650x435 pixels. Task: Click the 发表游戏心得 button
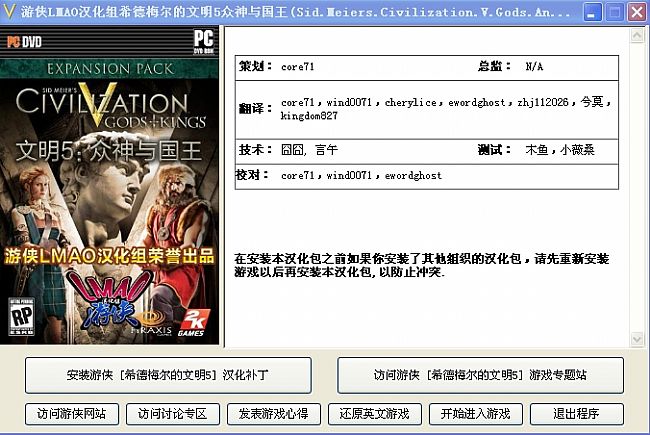point(274,414)
